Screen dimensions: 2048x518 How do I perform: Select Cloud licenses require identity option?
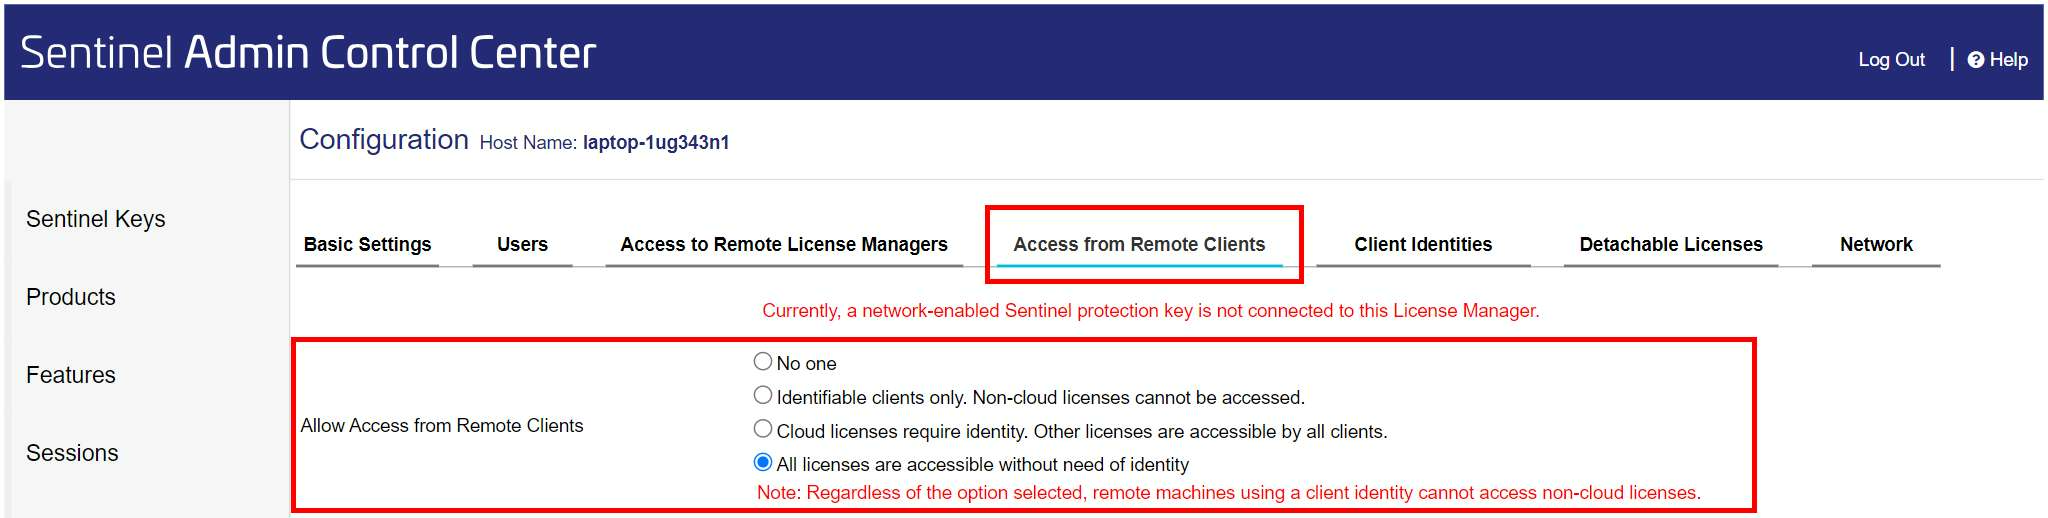tap(763, 429)
